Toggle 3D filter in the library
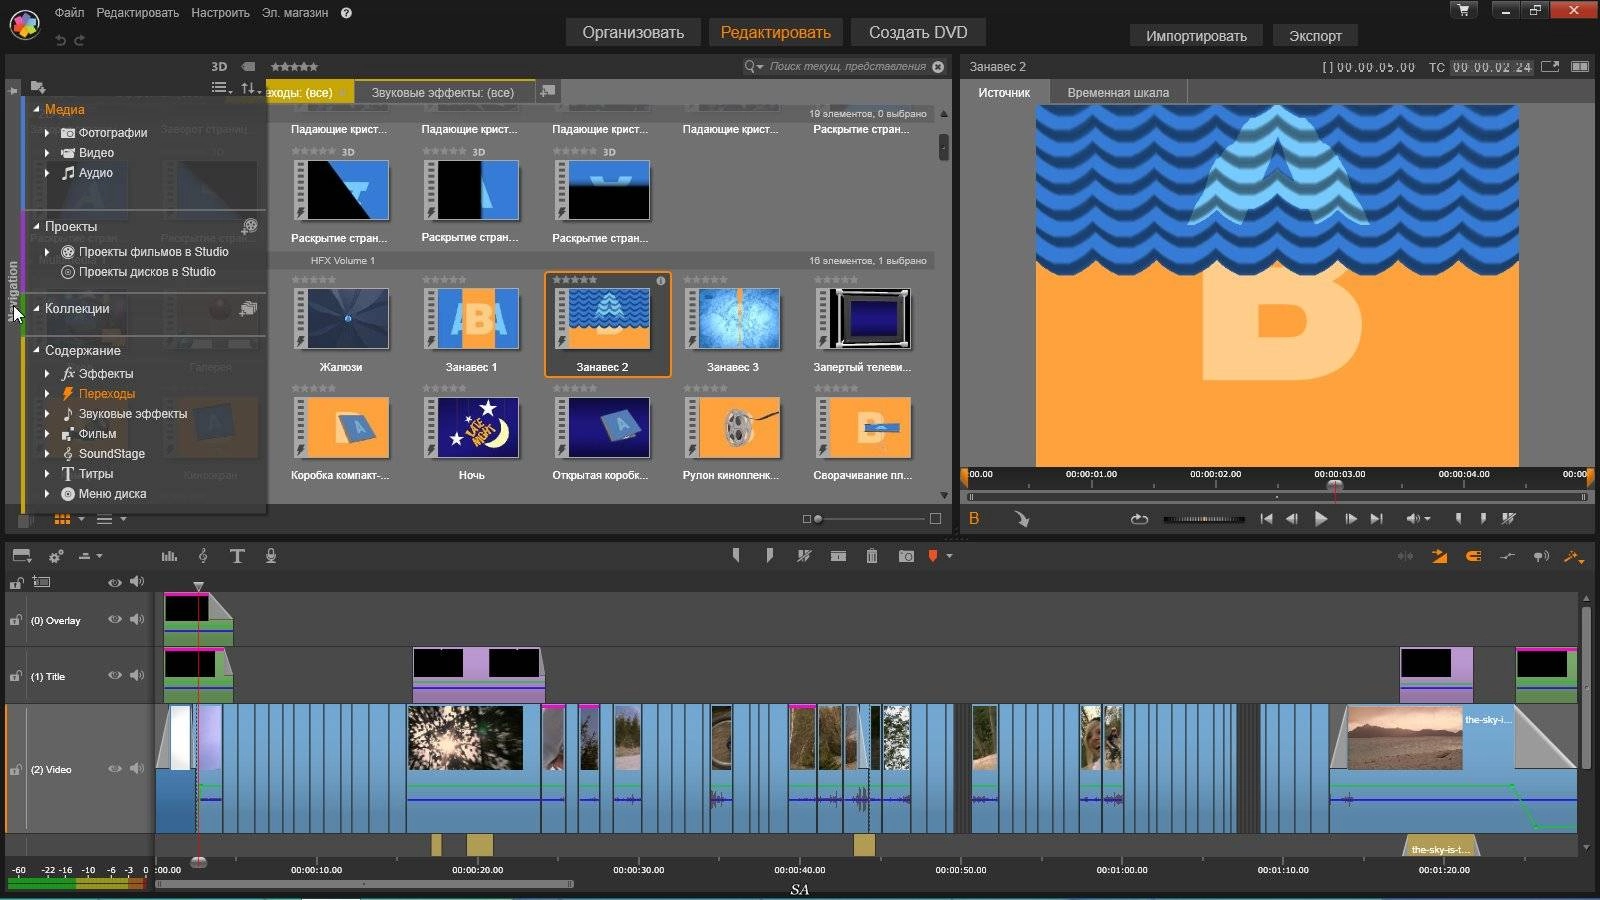The image size is (1600, 900). pos(219,67)
